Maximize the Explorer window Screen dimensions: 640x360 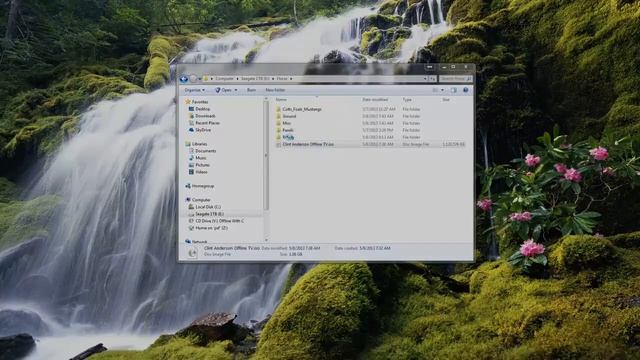[453, 67]
